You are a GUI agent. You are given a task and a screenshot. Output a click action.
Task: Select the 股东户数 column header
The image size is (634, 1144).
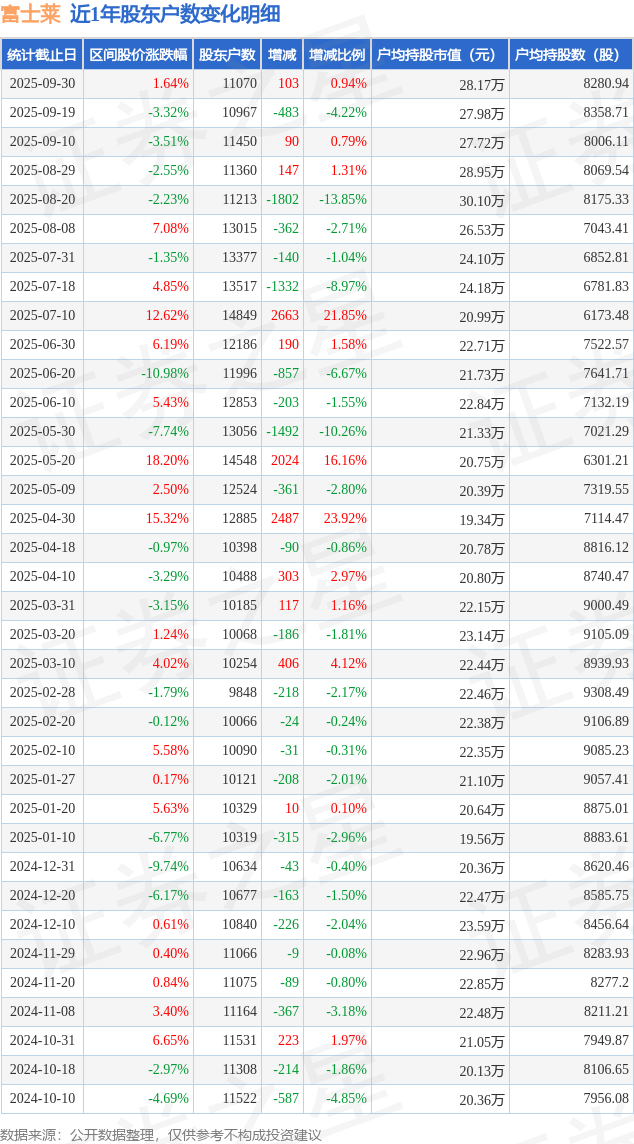227,55
